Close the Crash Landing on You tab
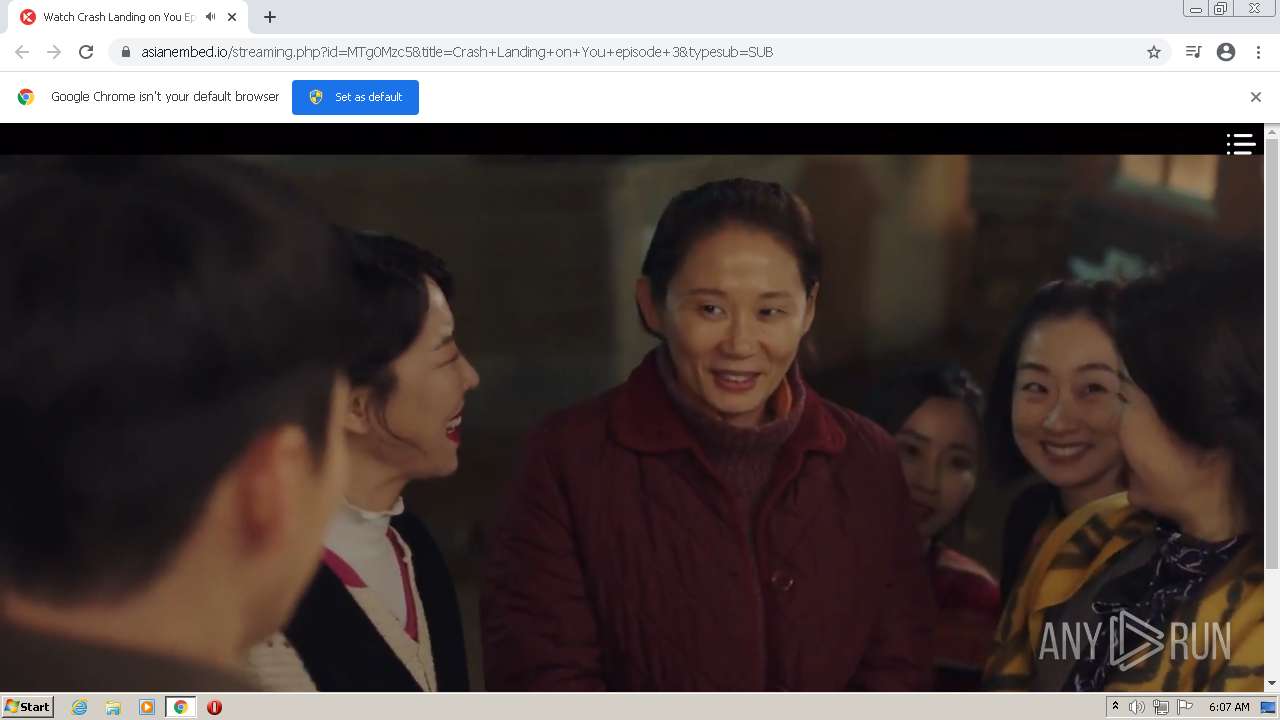The width and height of the screenshot is (1280, 720). click(231, 17)
